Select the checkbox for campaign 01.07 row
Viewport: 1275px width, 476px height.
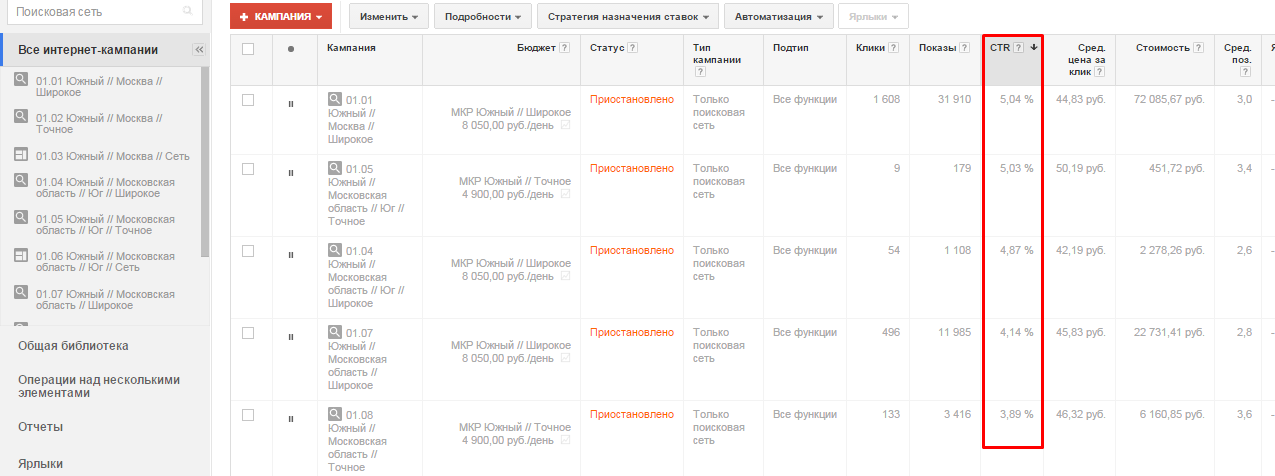click(248, 332)
